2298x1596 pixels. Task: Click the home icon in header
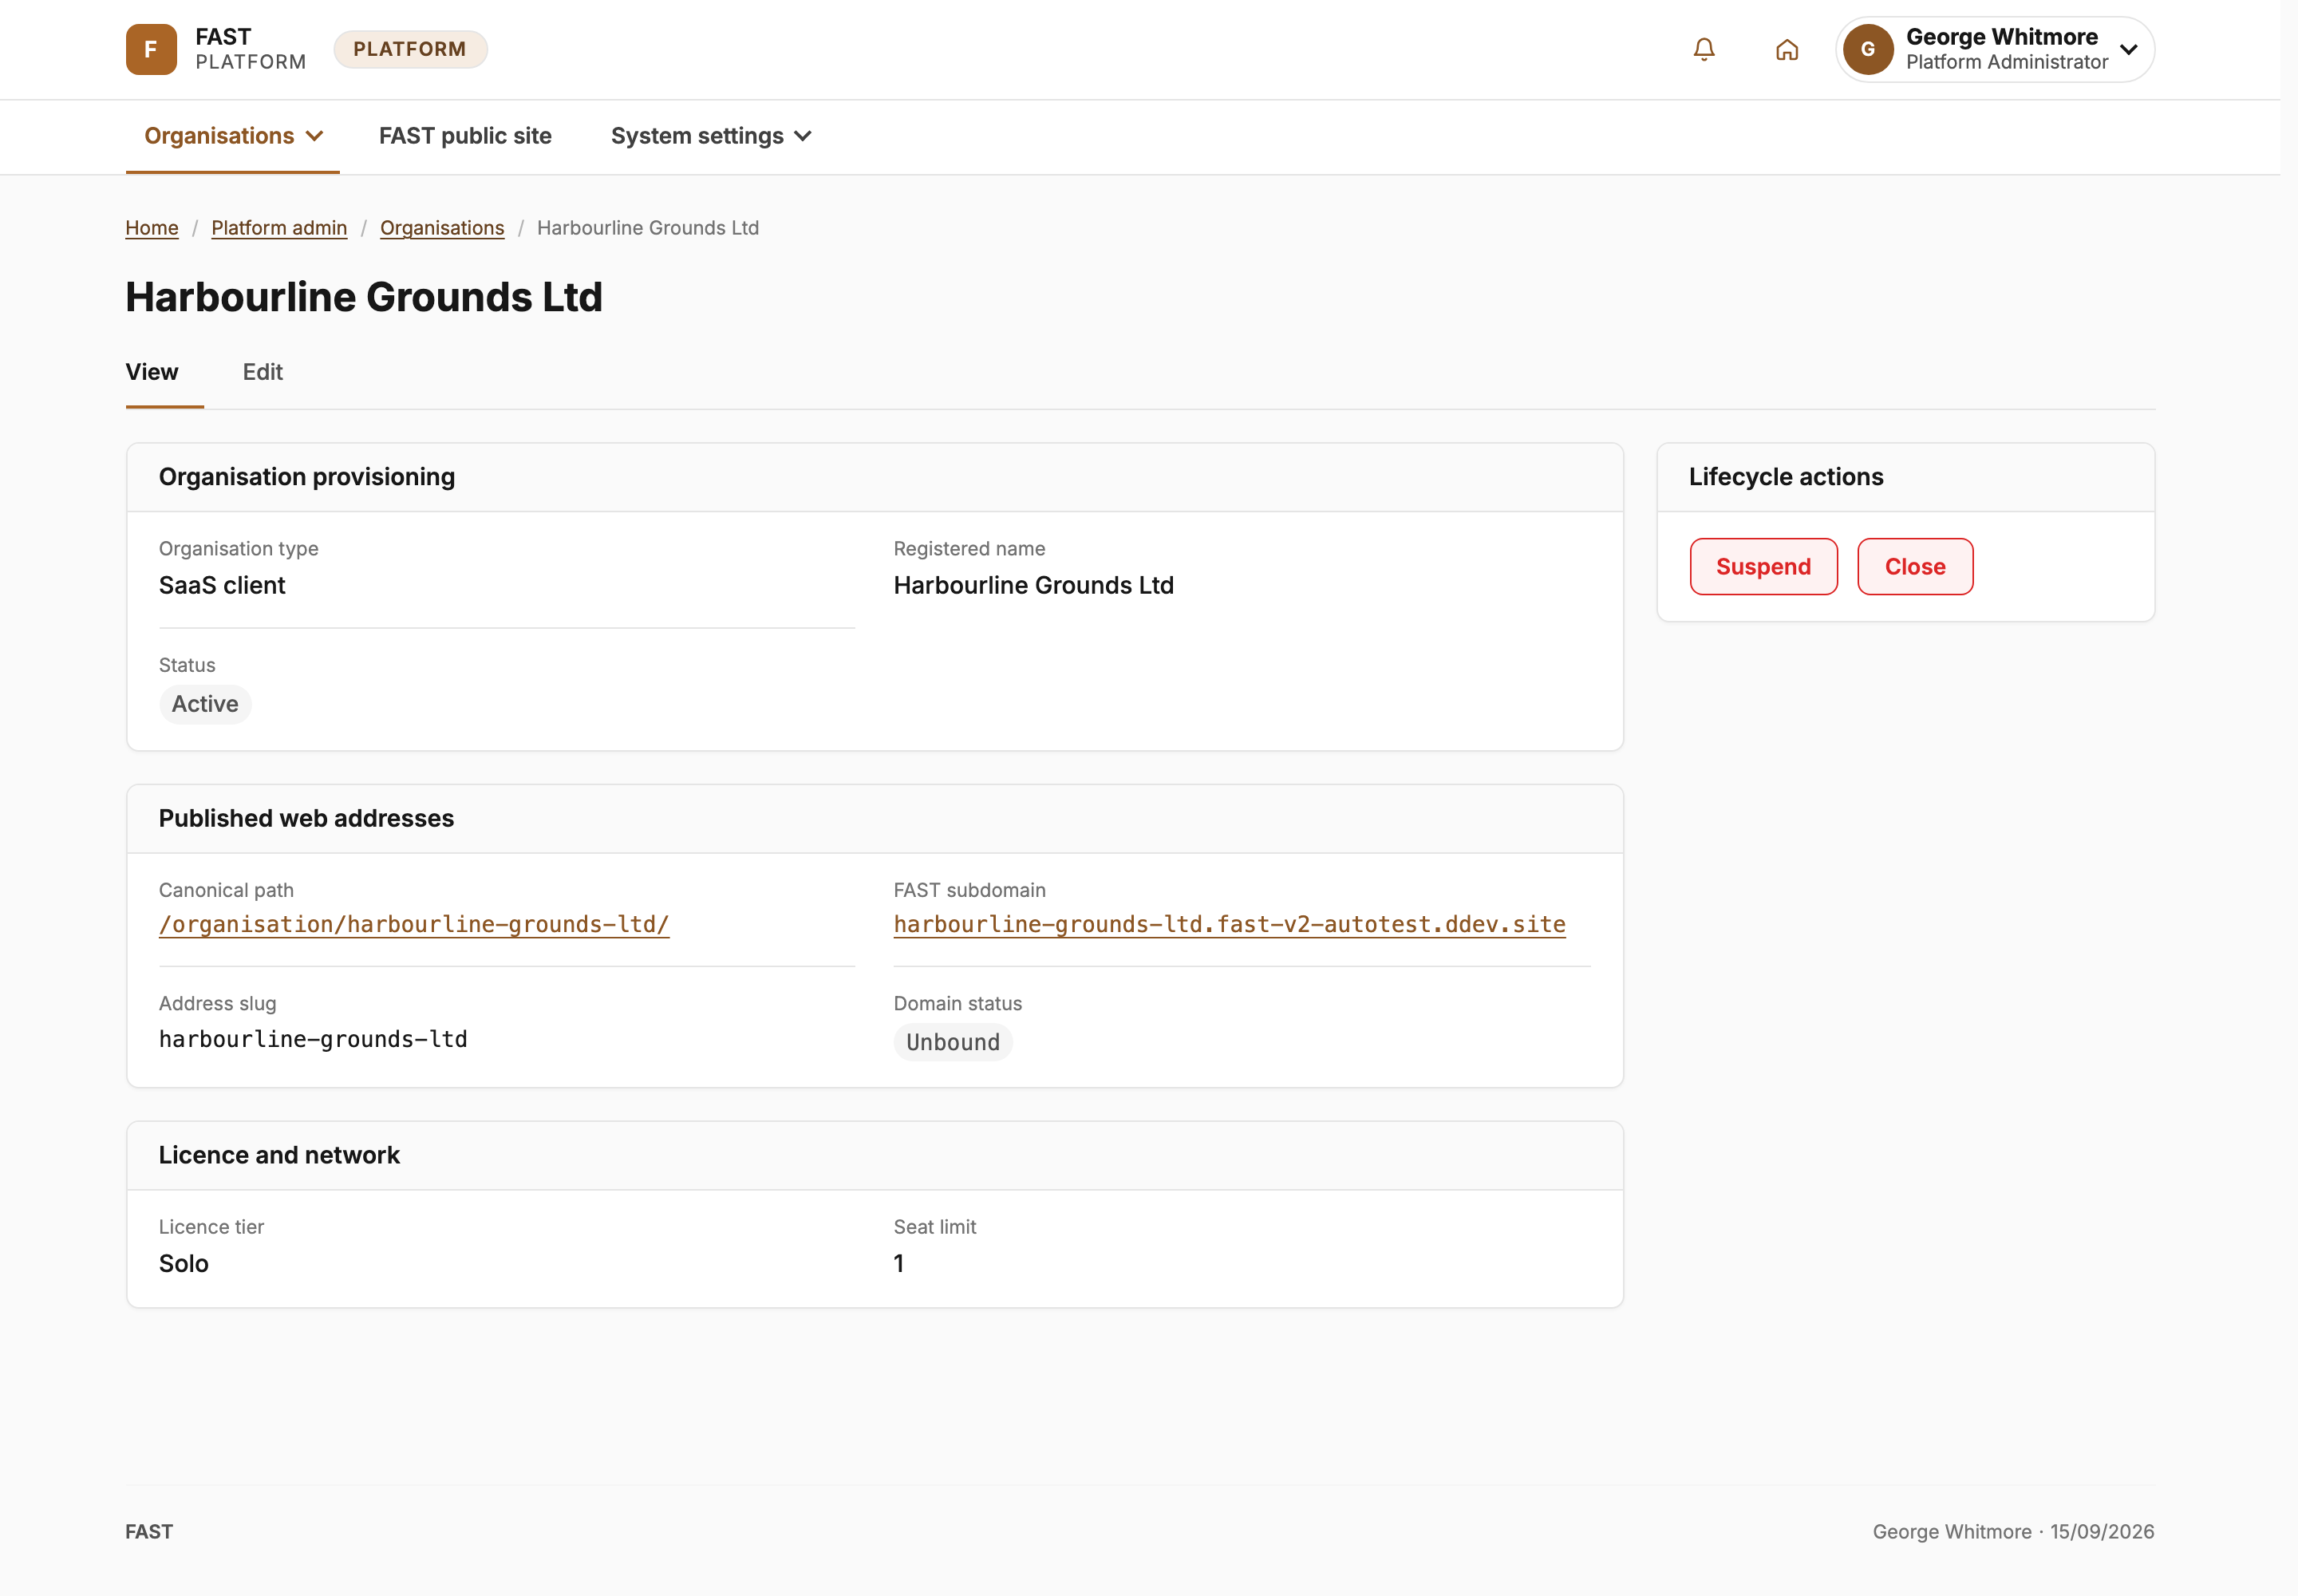[x=1787, y=49]
